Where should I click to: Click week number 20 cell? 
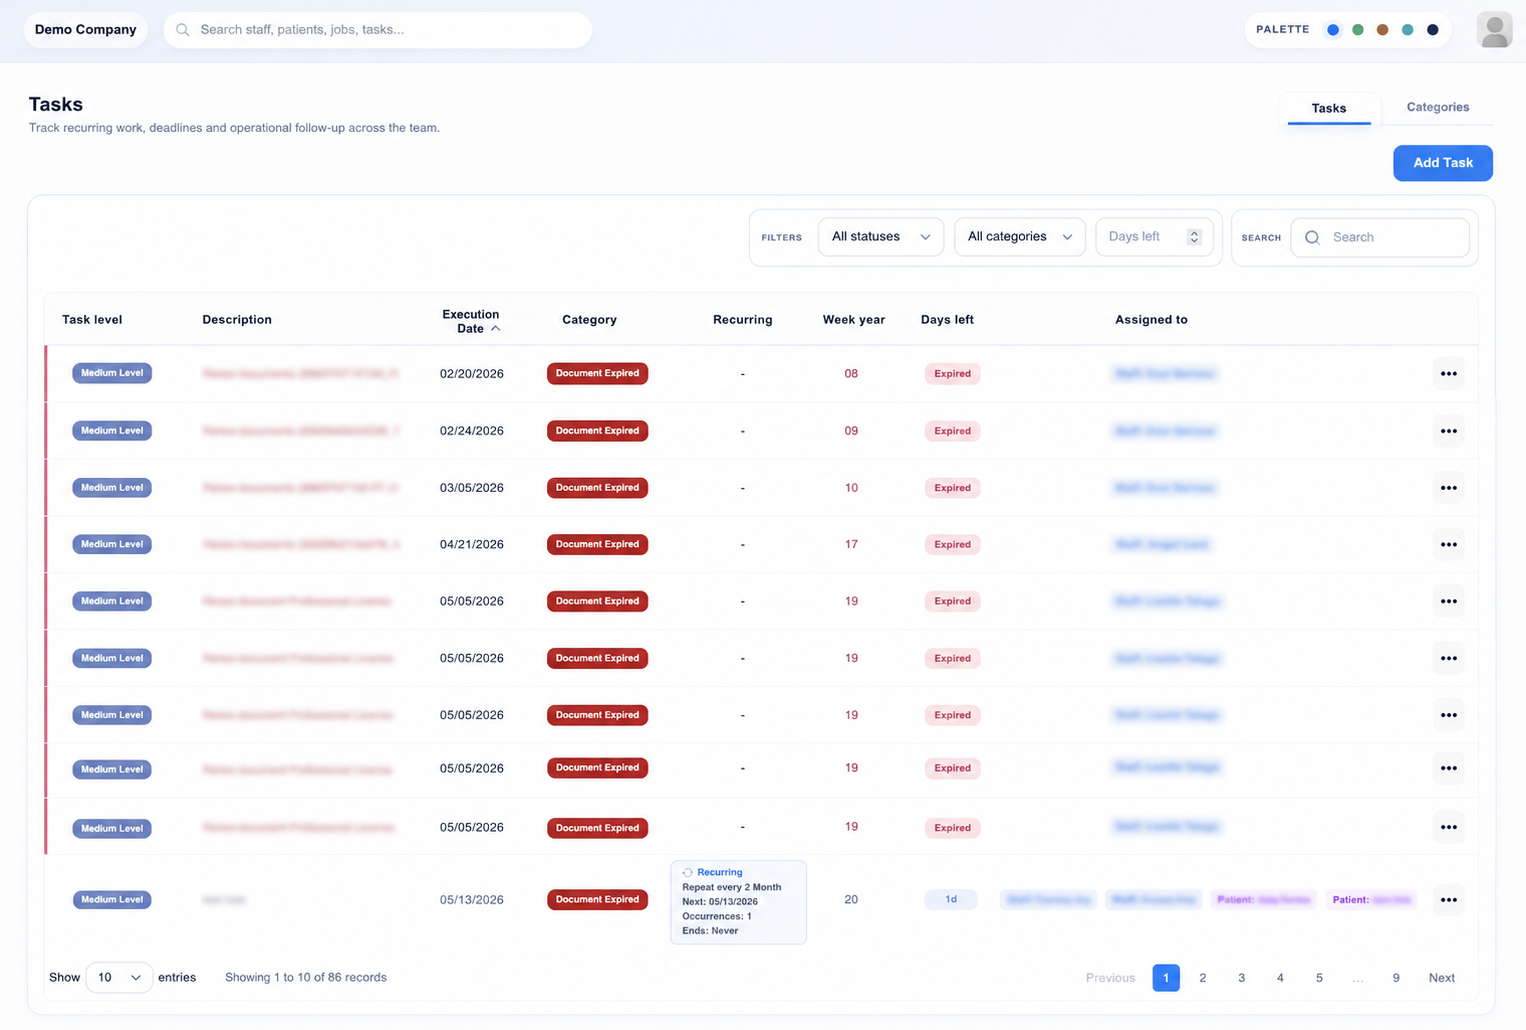tap(851, 900)
